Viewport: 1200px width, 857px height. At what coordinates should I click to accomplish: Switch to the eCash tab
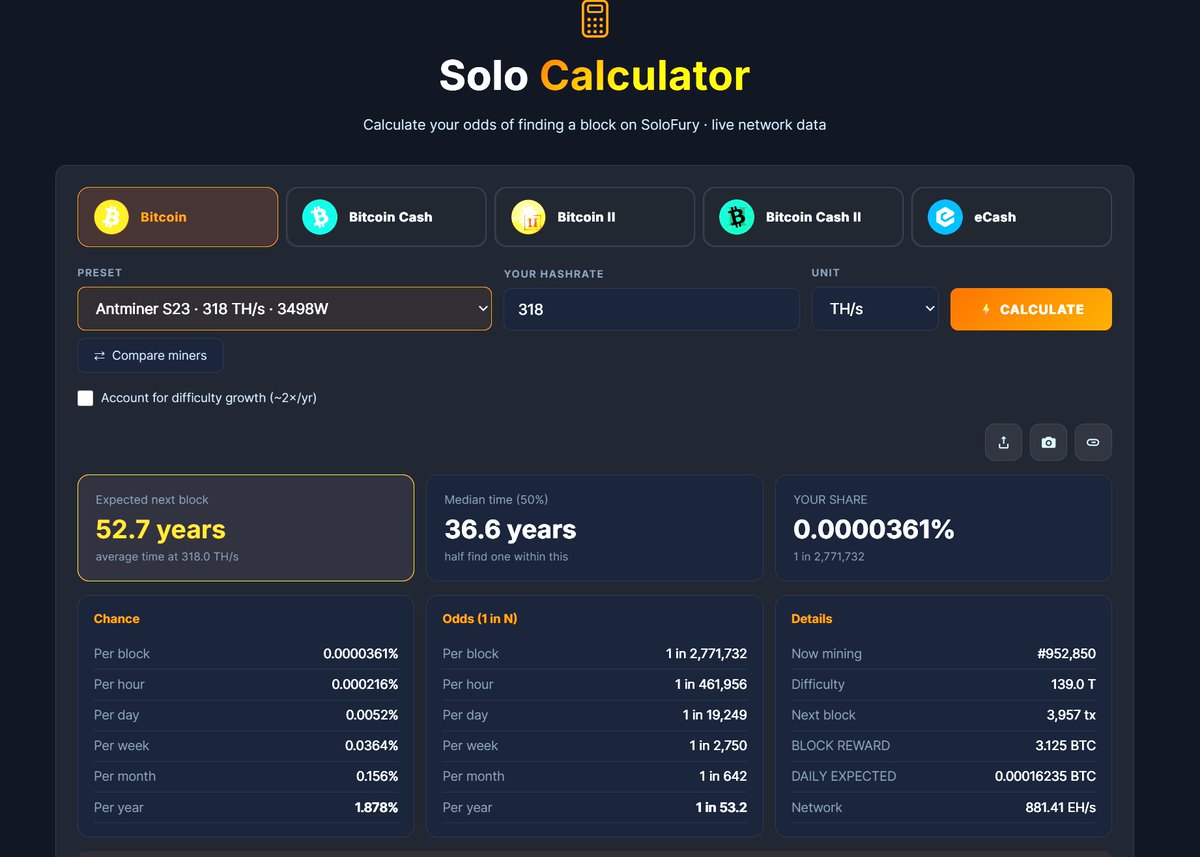[x=1012, y=217]
